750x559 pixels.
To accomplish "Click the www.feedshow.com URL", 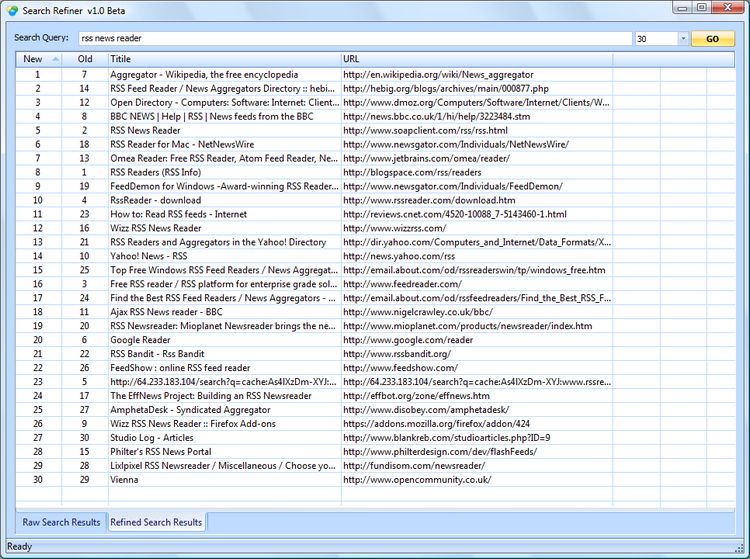I will pyautogui.click(x=400, y=367).
